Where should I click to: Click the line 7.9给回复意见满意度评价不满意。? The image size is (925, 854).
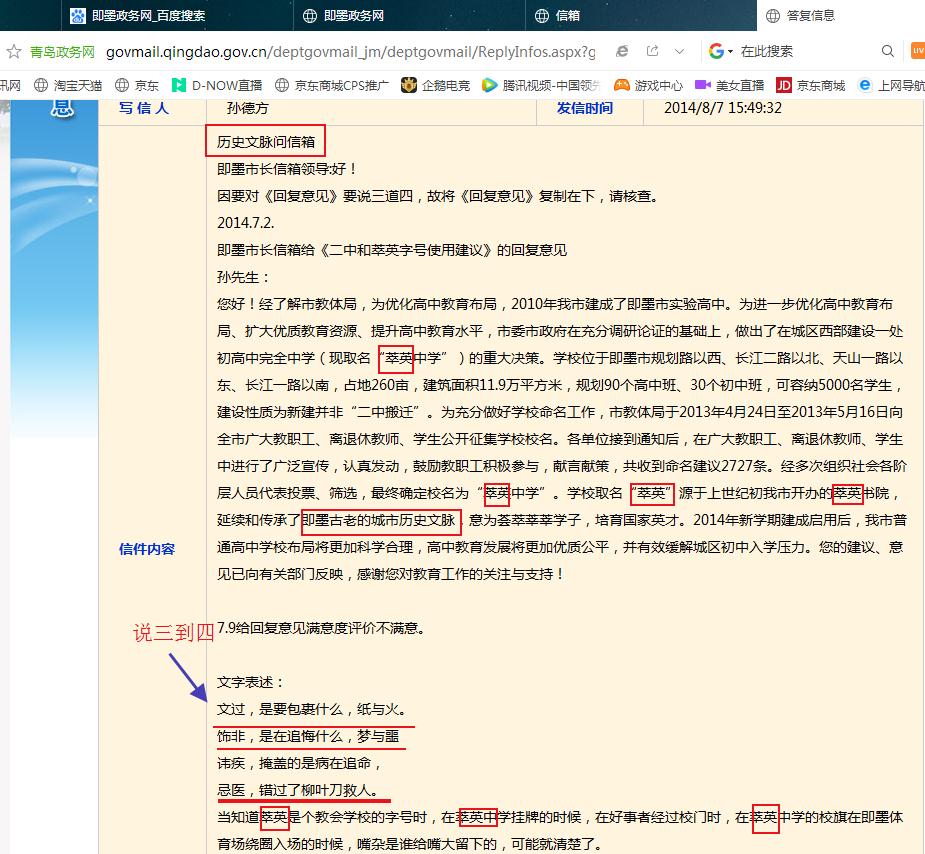[x=322, y=628]
